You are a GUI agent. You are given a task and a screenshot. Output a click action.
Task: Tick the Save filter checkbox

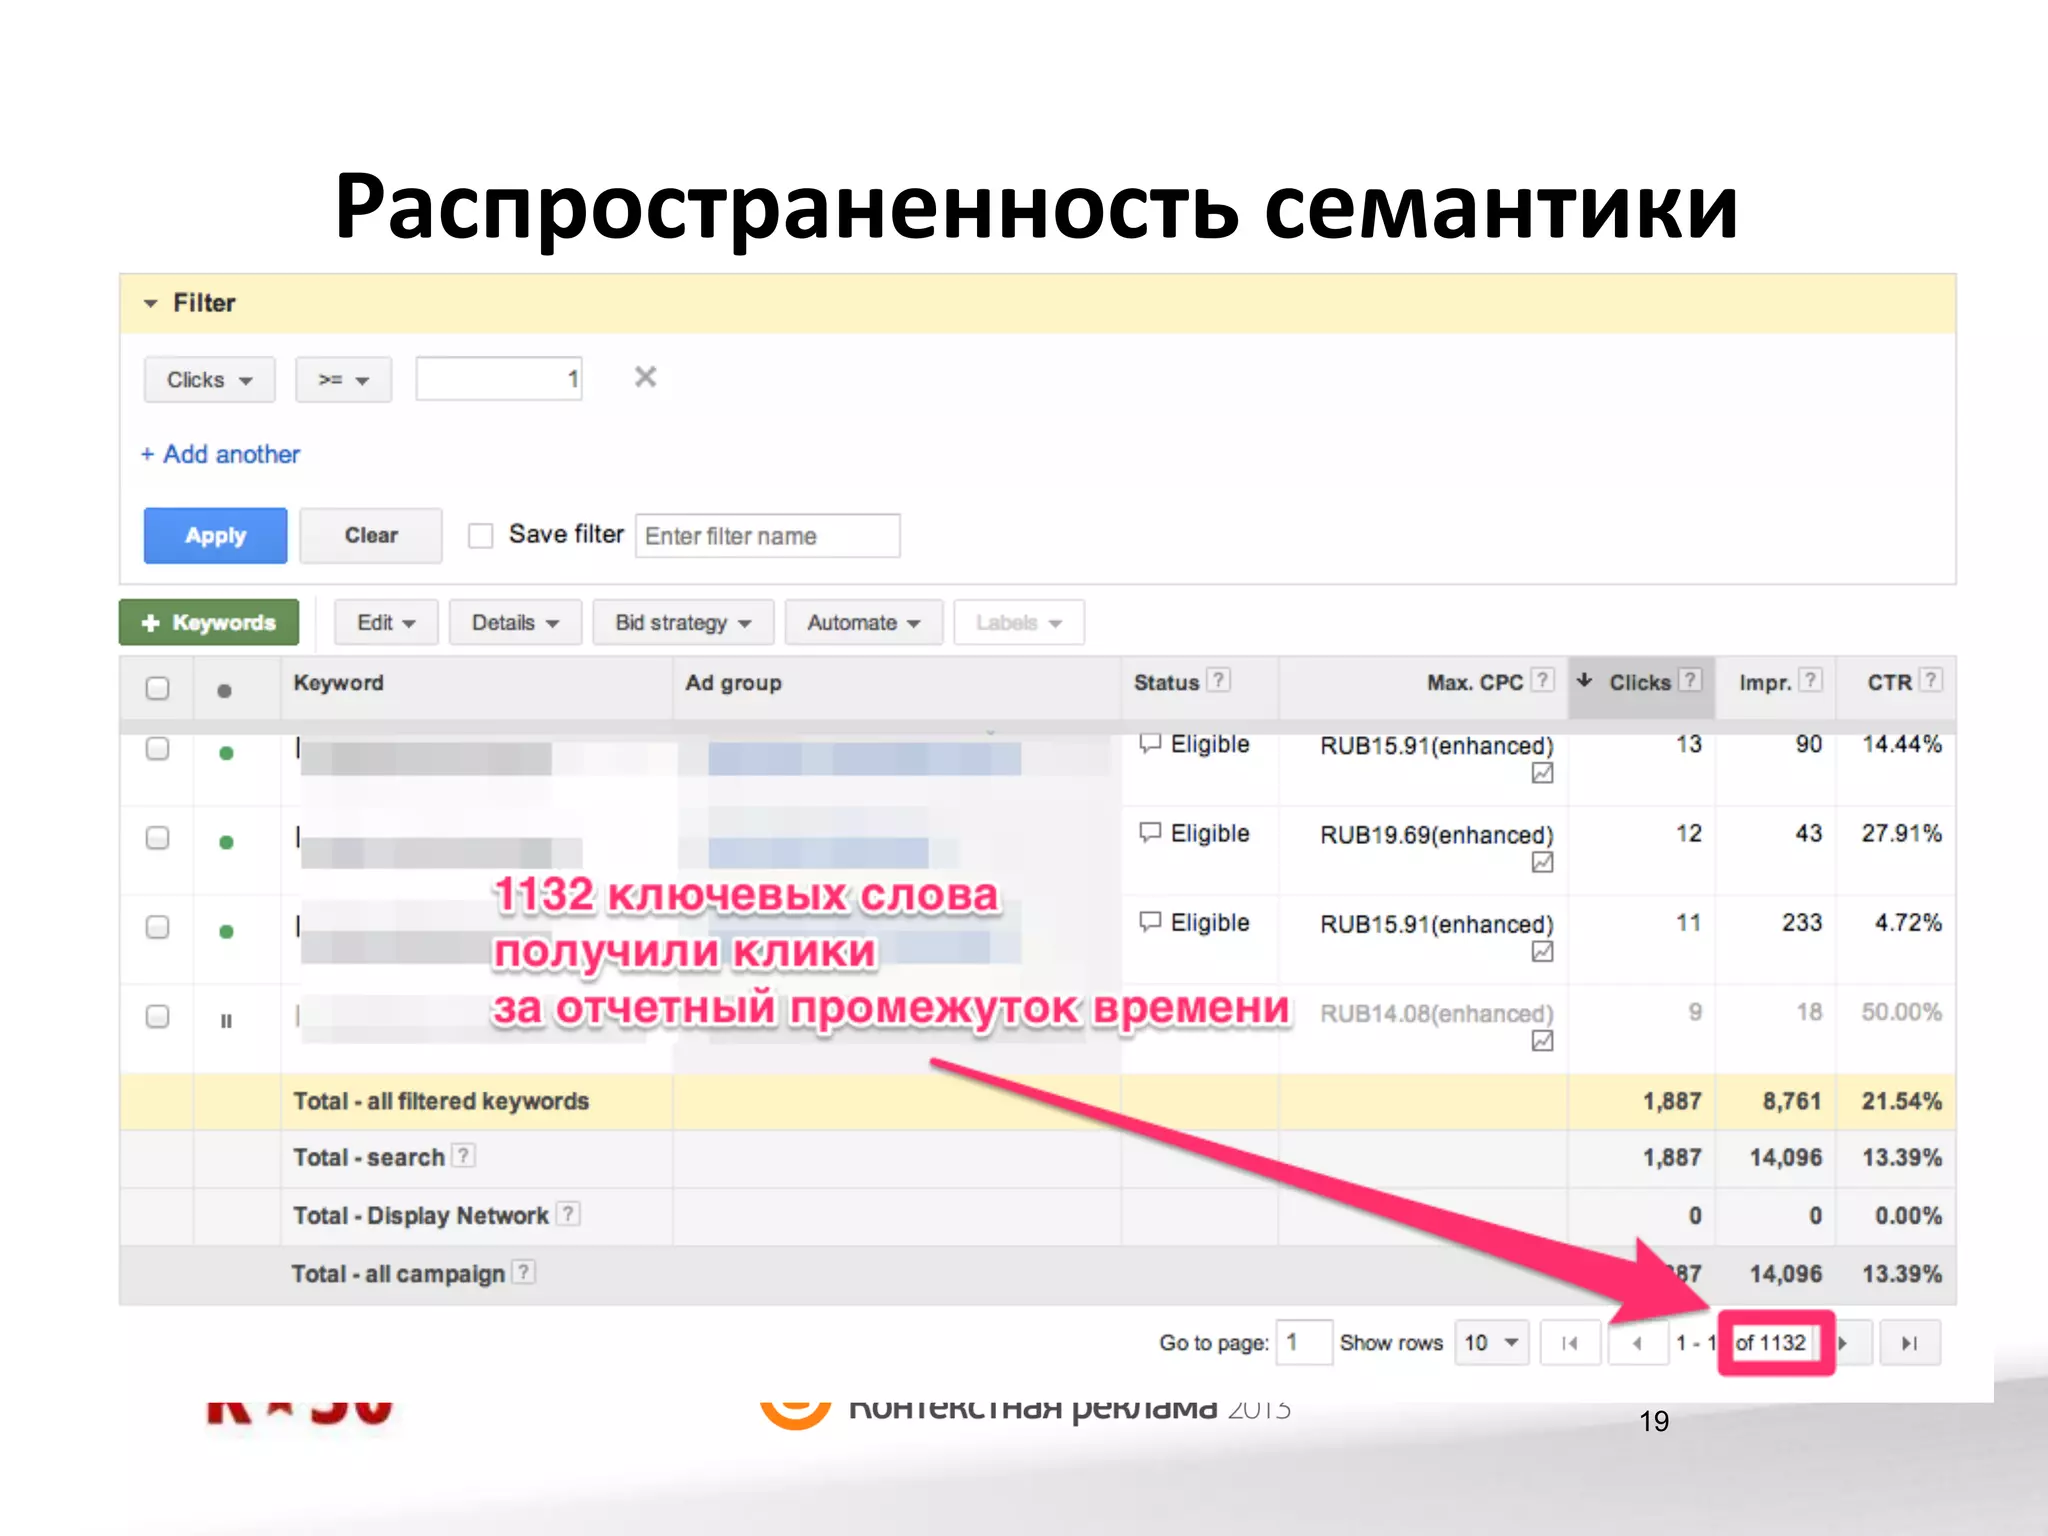click(x=481, y=536)
